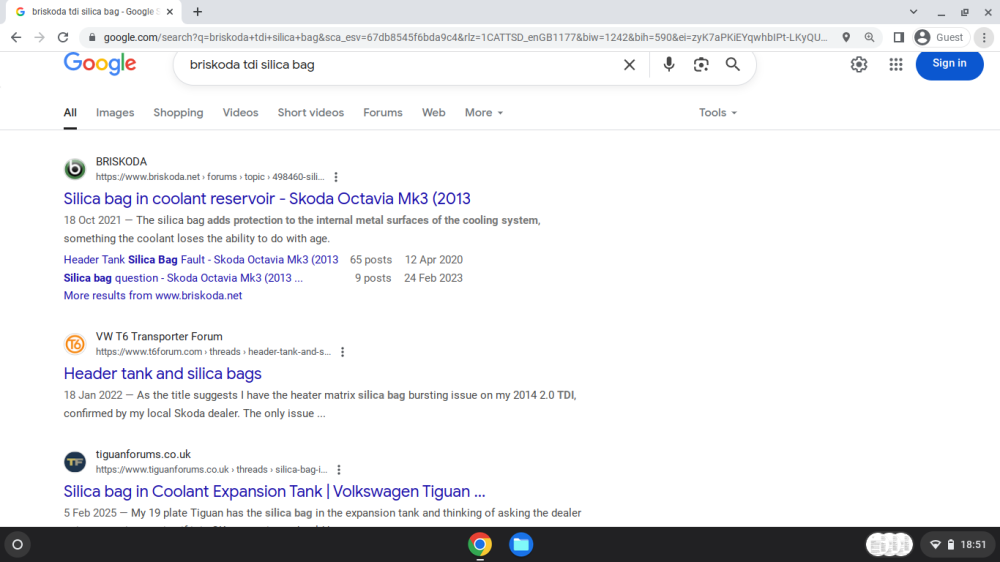Click Chrome icon in the shelf
This screenshot has width=1000, height=562.
coord(480,545)
